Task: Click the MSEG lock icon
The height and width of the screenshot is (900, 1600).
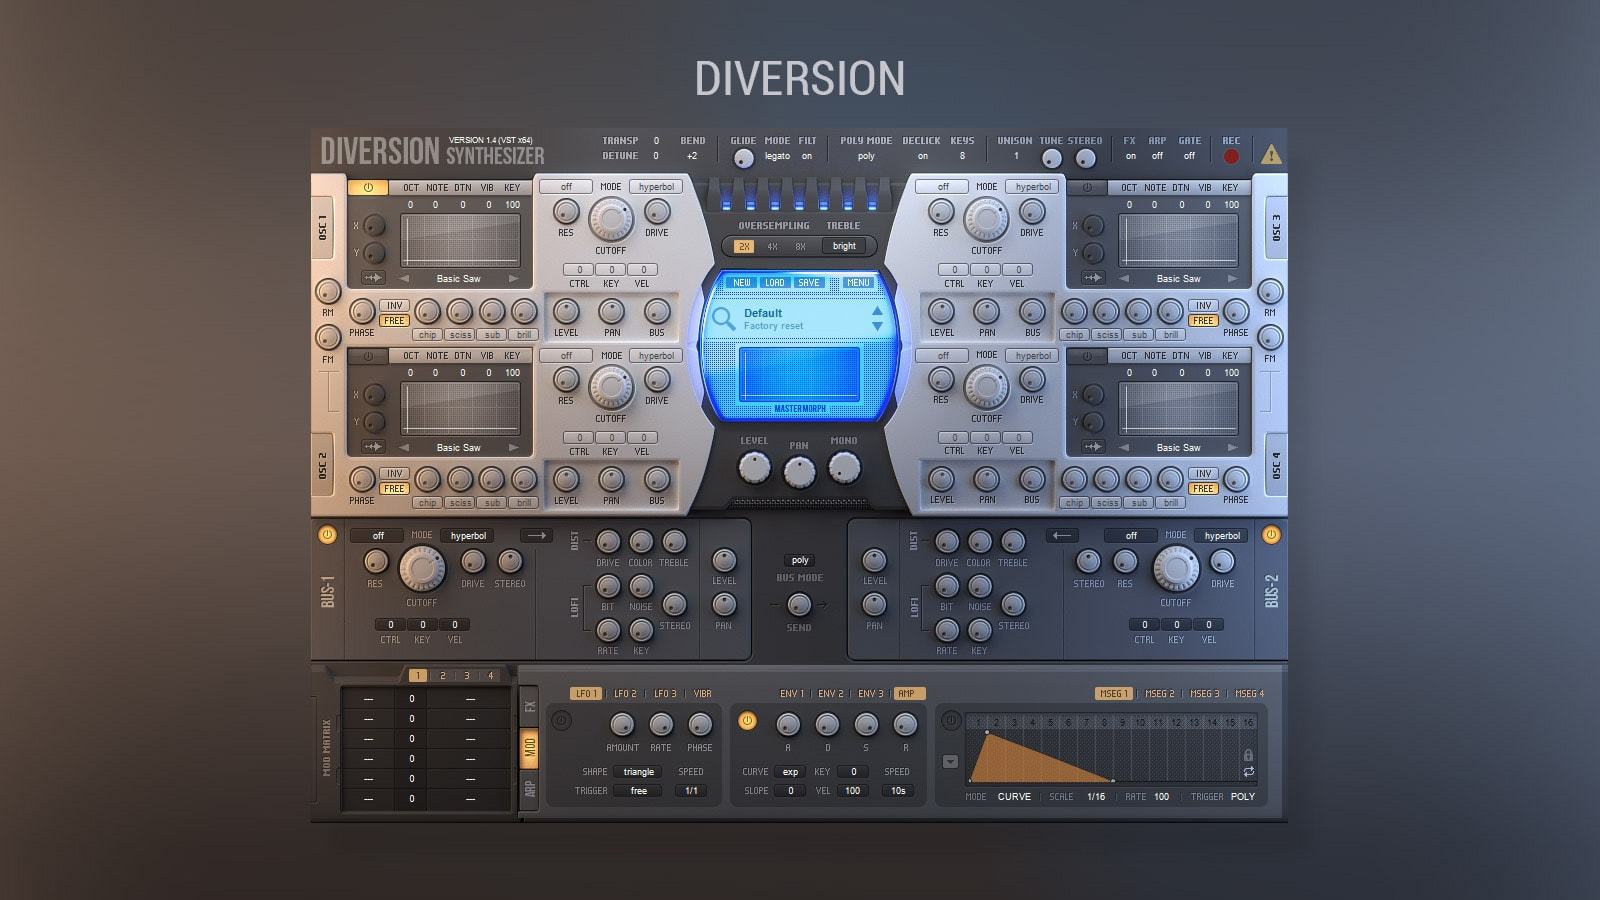Action: click(x=1248, y=755)
